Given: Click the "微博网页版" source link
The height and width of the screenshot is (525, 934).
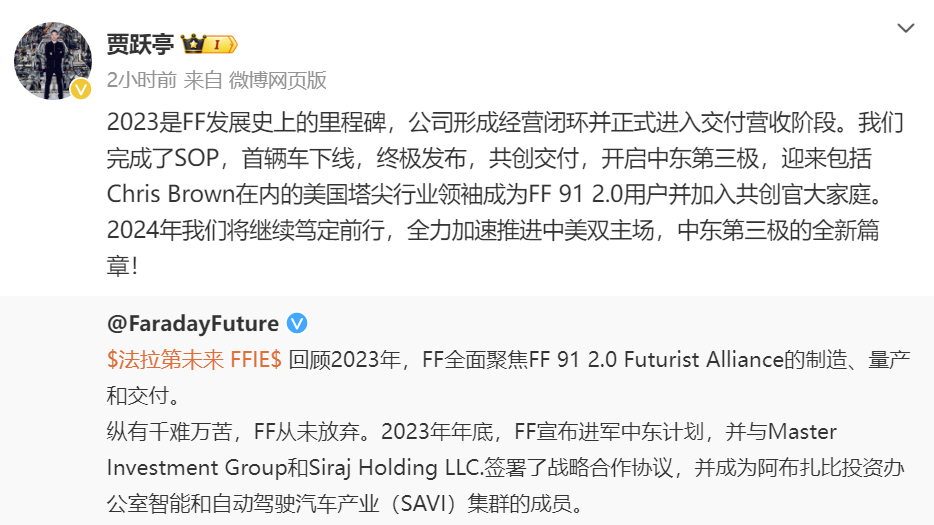Looking at the screenshot, I should point(278,80).
